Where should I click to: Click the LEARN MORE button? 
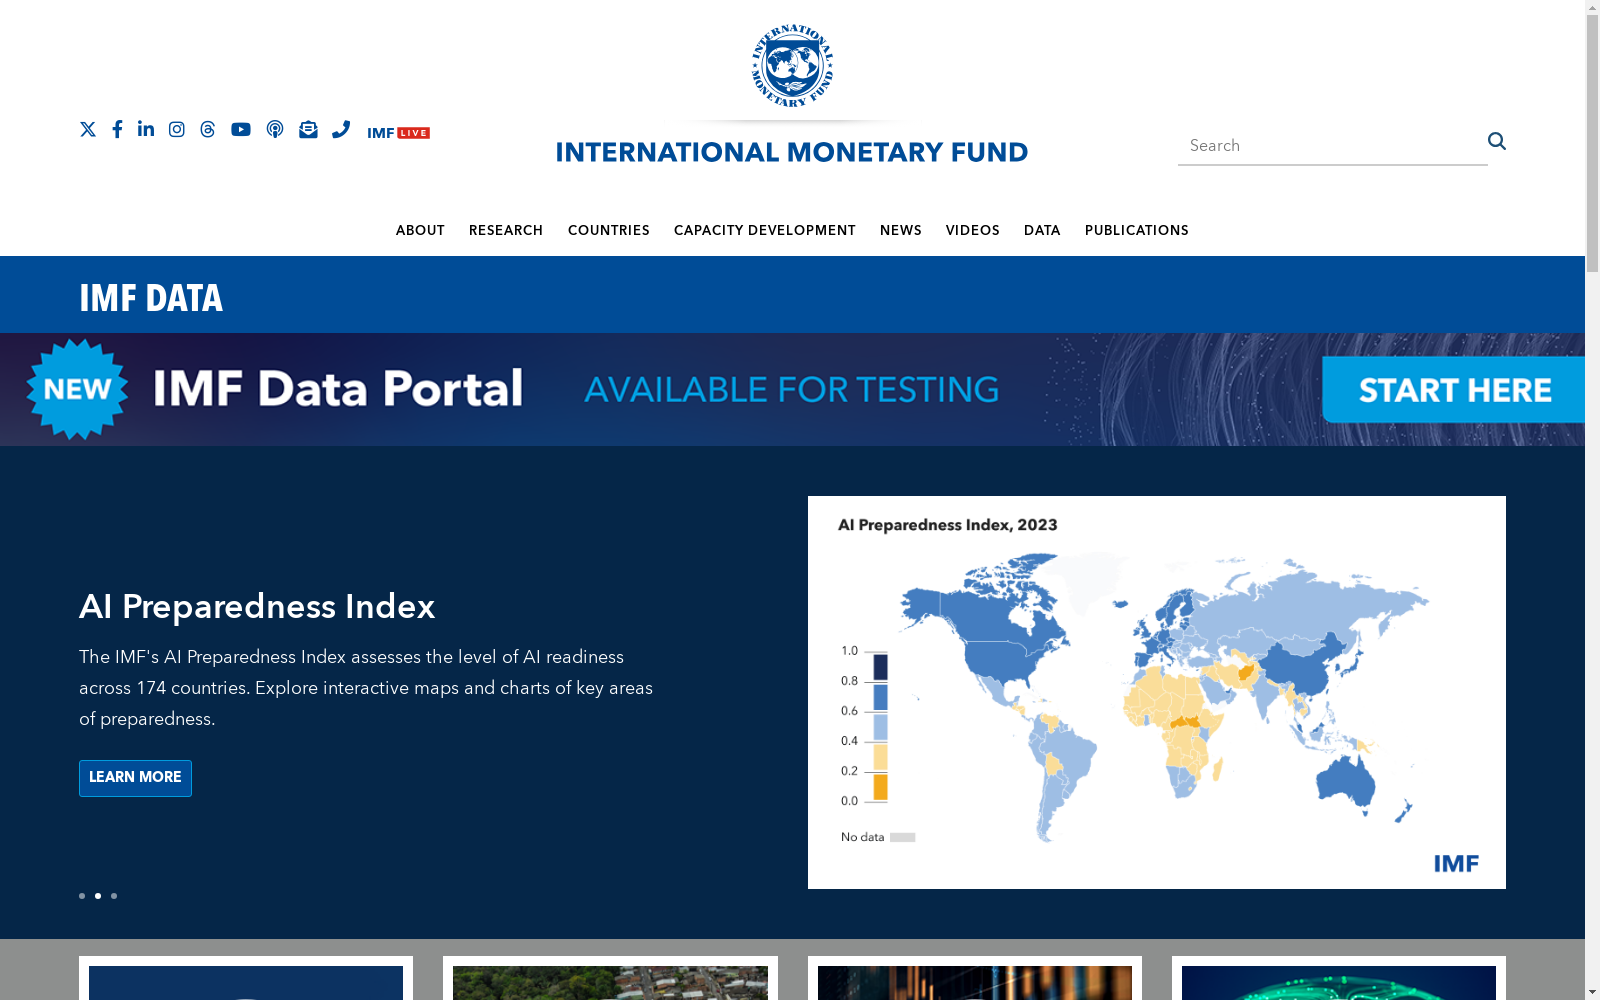click(x=135, y=778)
